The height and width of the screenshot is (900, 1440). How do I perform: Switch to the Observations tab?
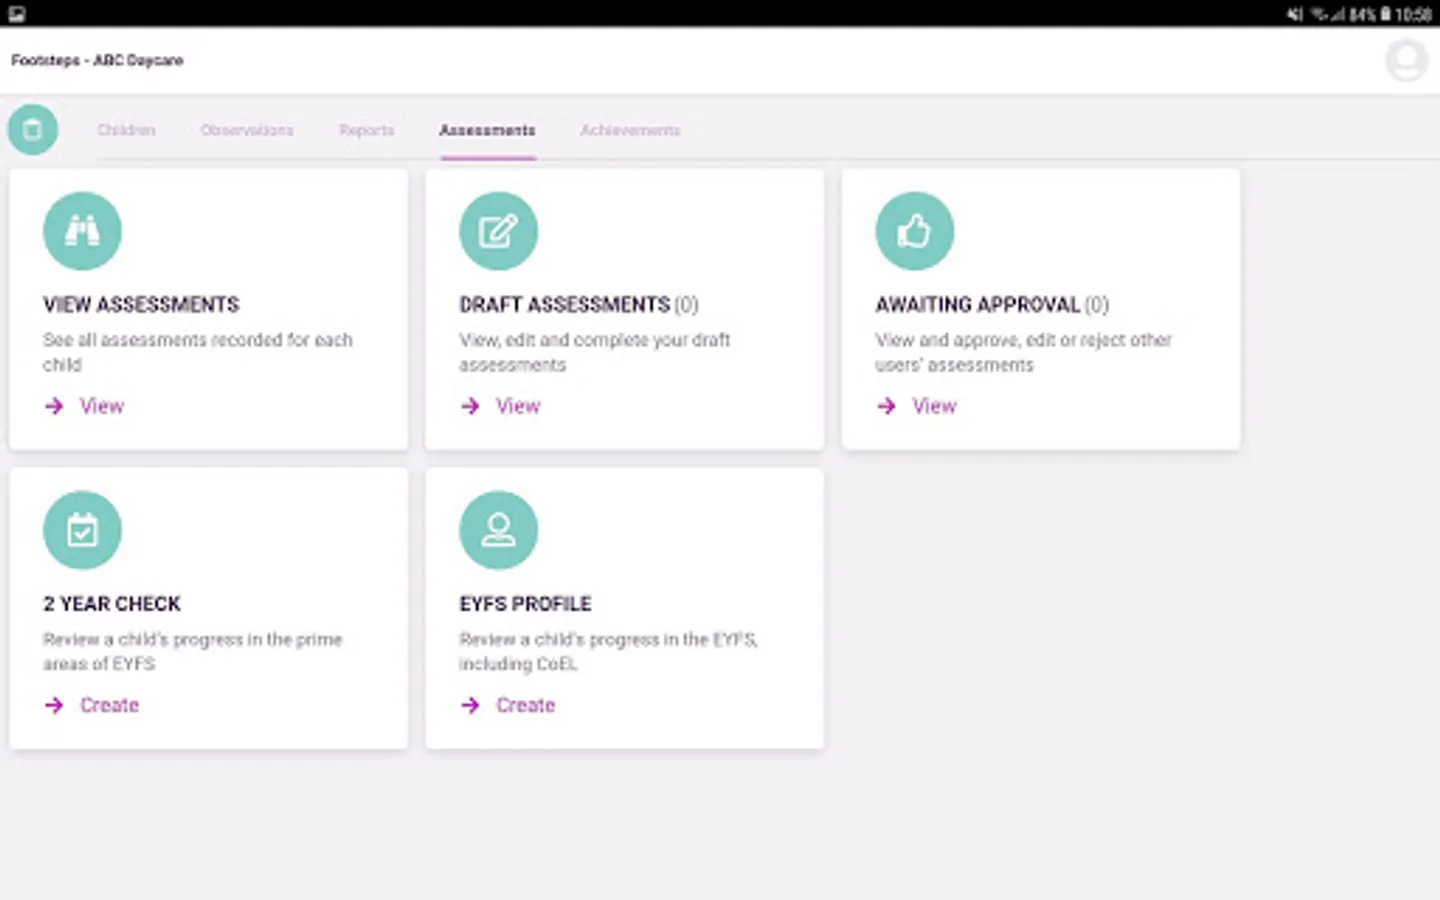(x=247, y=130)
